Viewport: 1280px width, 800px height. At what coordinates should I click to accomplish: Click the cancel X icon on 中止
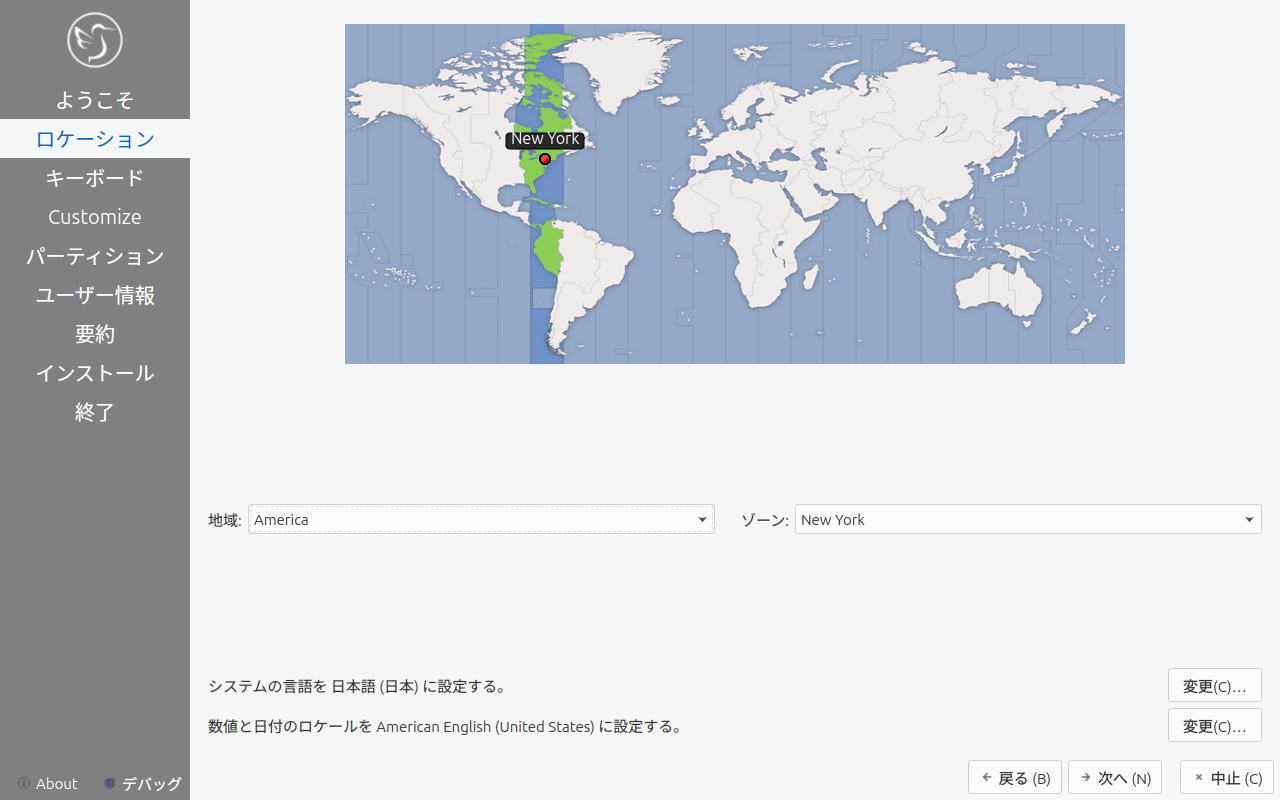pos(1198,777)
